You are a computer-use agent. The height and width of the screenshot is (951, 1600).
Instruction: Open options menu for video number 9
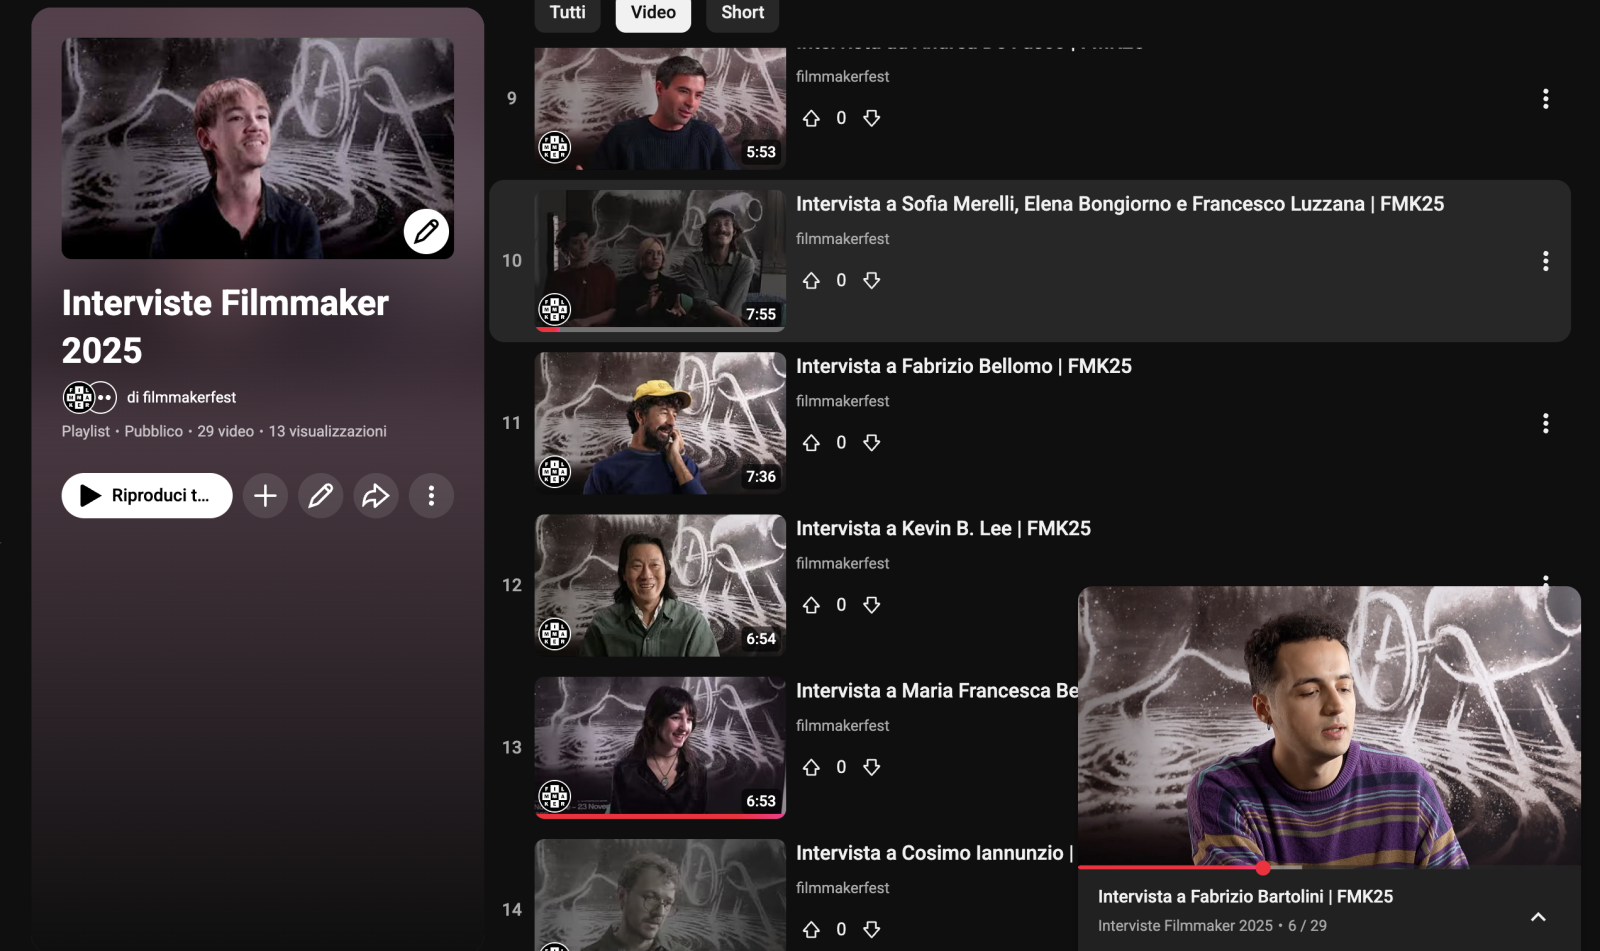click(x=1546, y=99)
